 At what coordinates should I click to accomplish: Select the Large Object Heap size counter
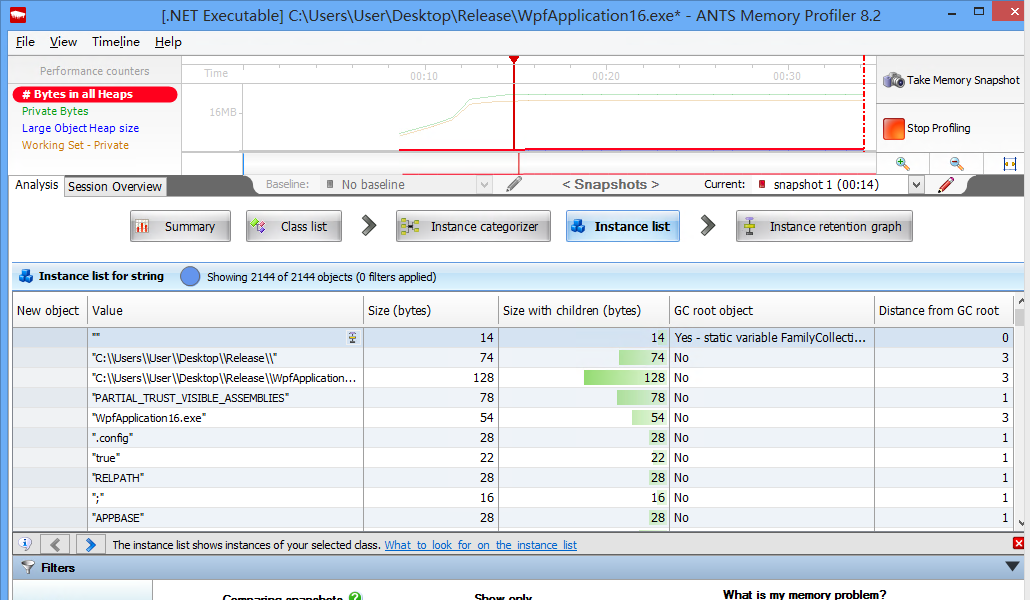tap(80, 128)
